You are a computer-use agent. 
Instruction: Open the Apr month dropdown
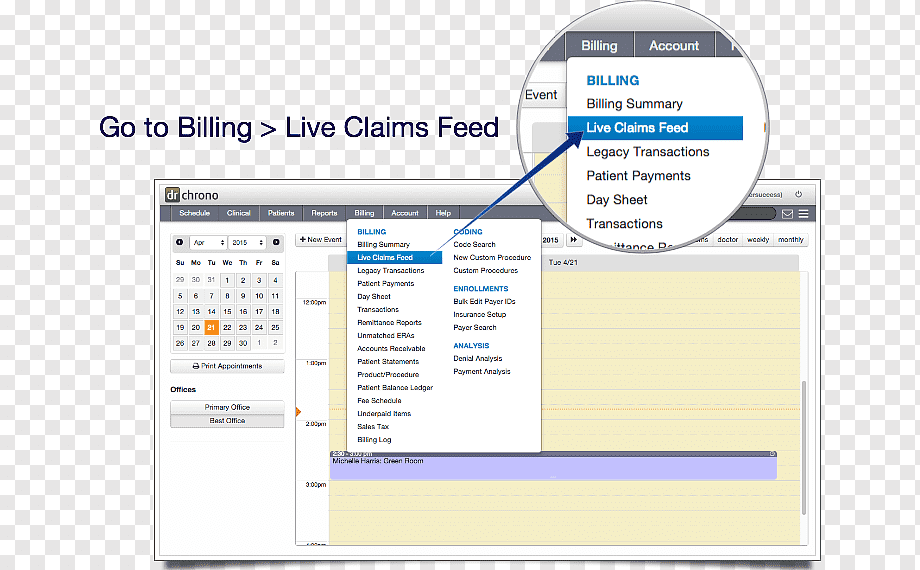point(209,242)
